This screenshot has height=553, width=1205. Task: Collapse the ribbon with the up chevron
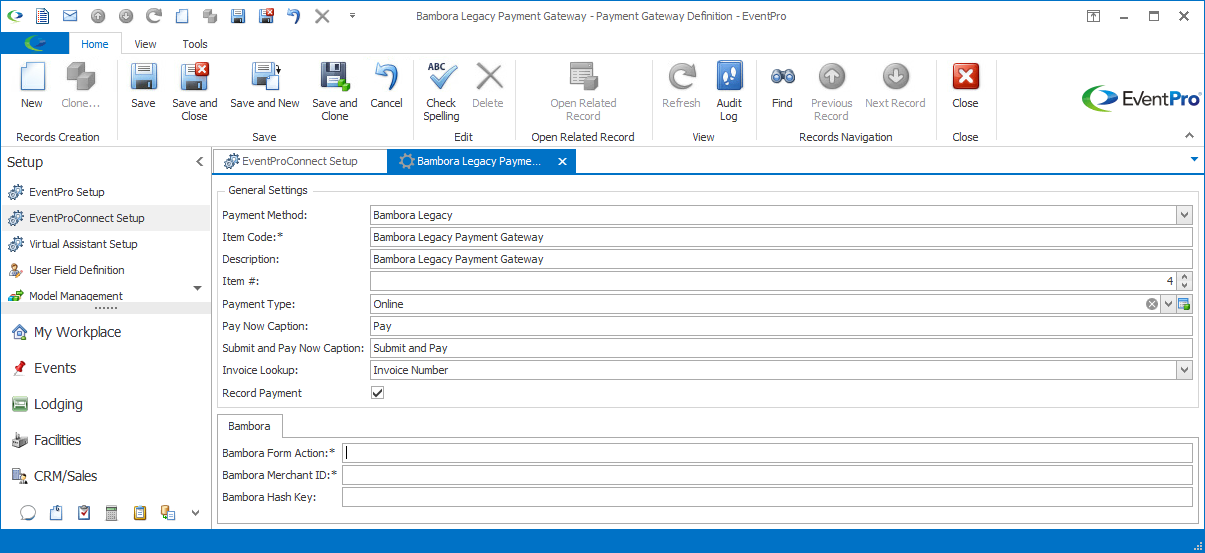click(x=1189, y=136)
